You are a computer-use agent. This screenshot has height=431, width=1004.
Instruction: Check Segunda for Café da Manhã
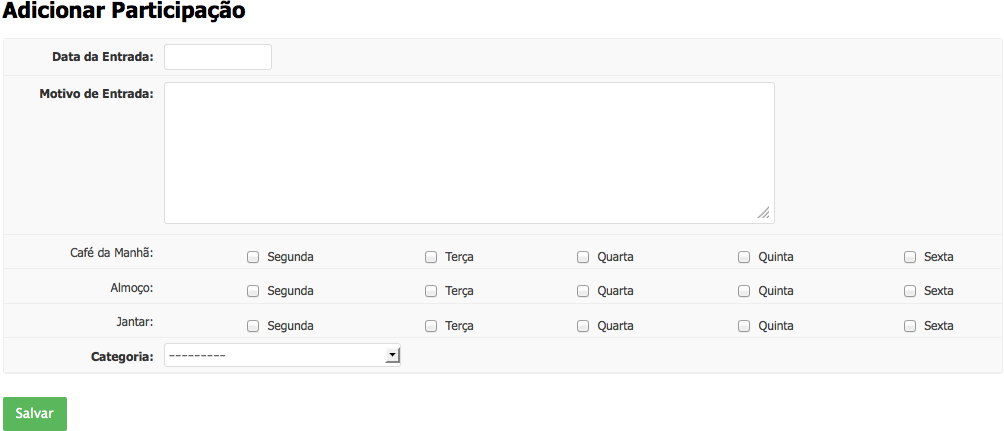(253, 257)
